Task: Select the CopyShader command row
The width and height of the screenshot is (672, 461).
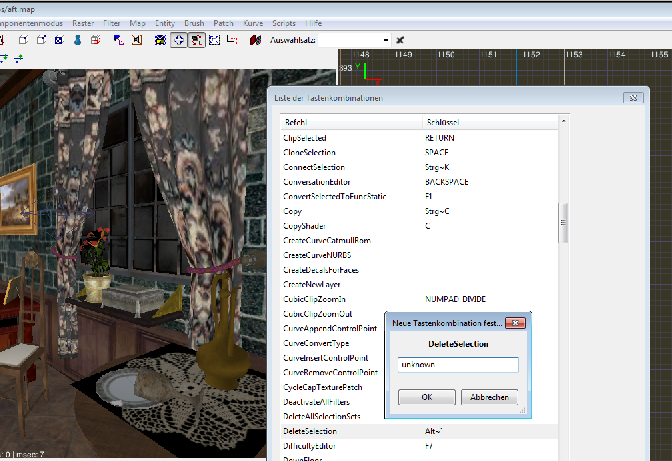Action: click(x=419, y=226)
